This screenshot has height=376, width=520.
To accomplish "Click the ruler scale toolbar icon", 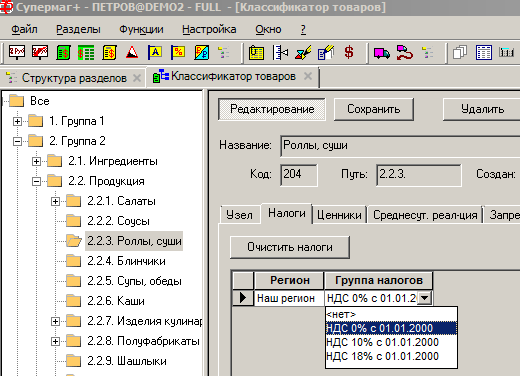I will click(280, 53).
